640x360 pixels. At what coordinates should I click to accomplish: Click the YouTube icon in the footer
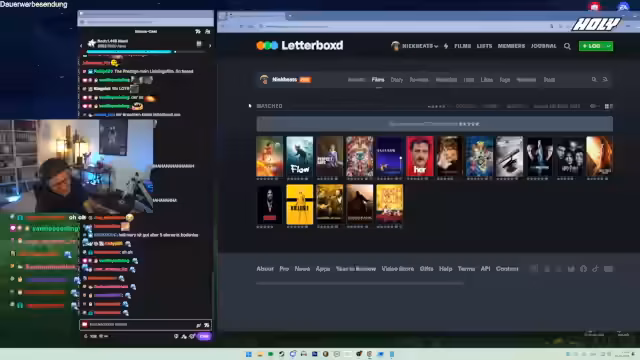[608, 269]
